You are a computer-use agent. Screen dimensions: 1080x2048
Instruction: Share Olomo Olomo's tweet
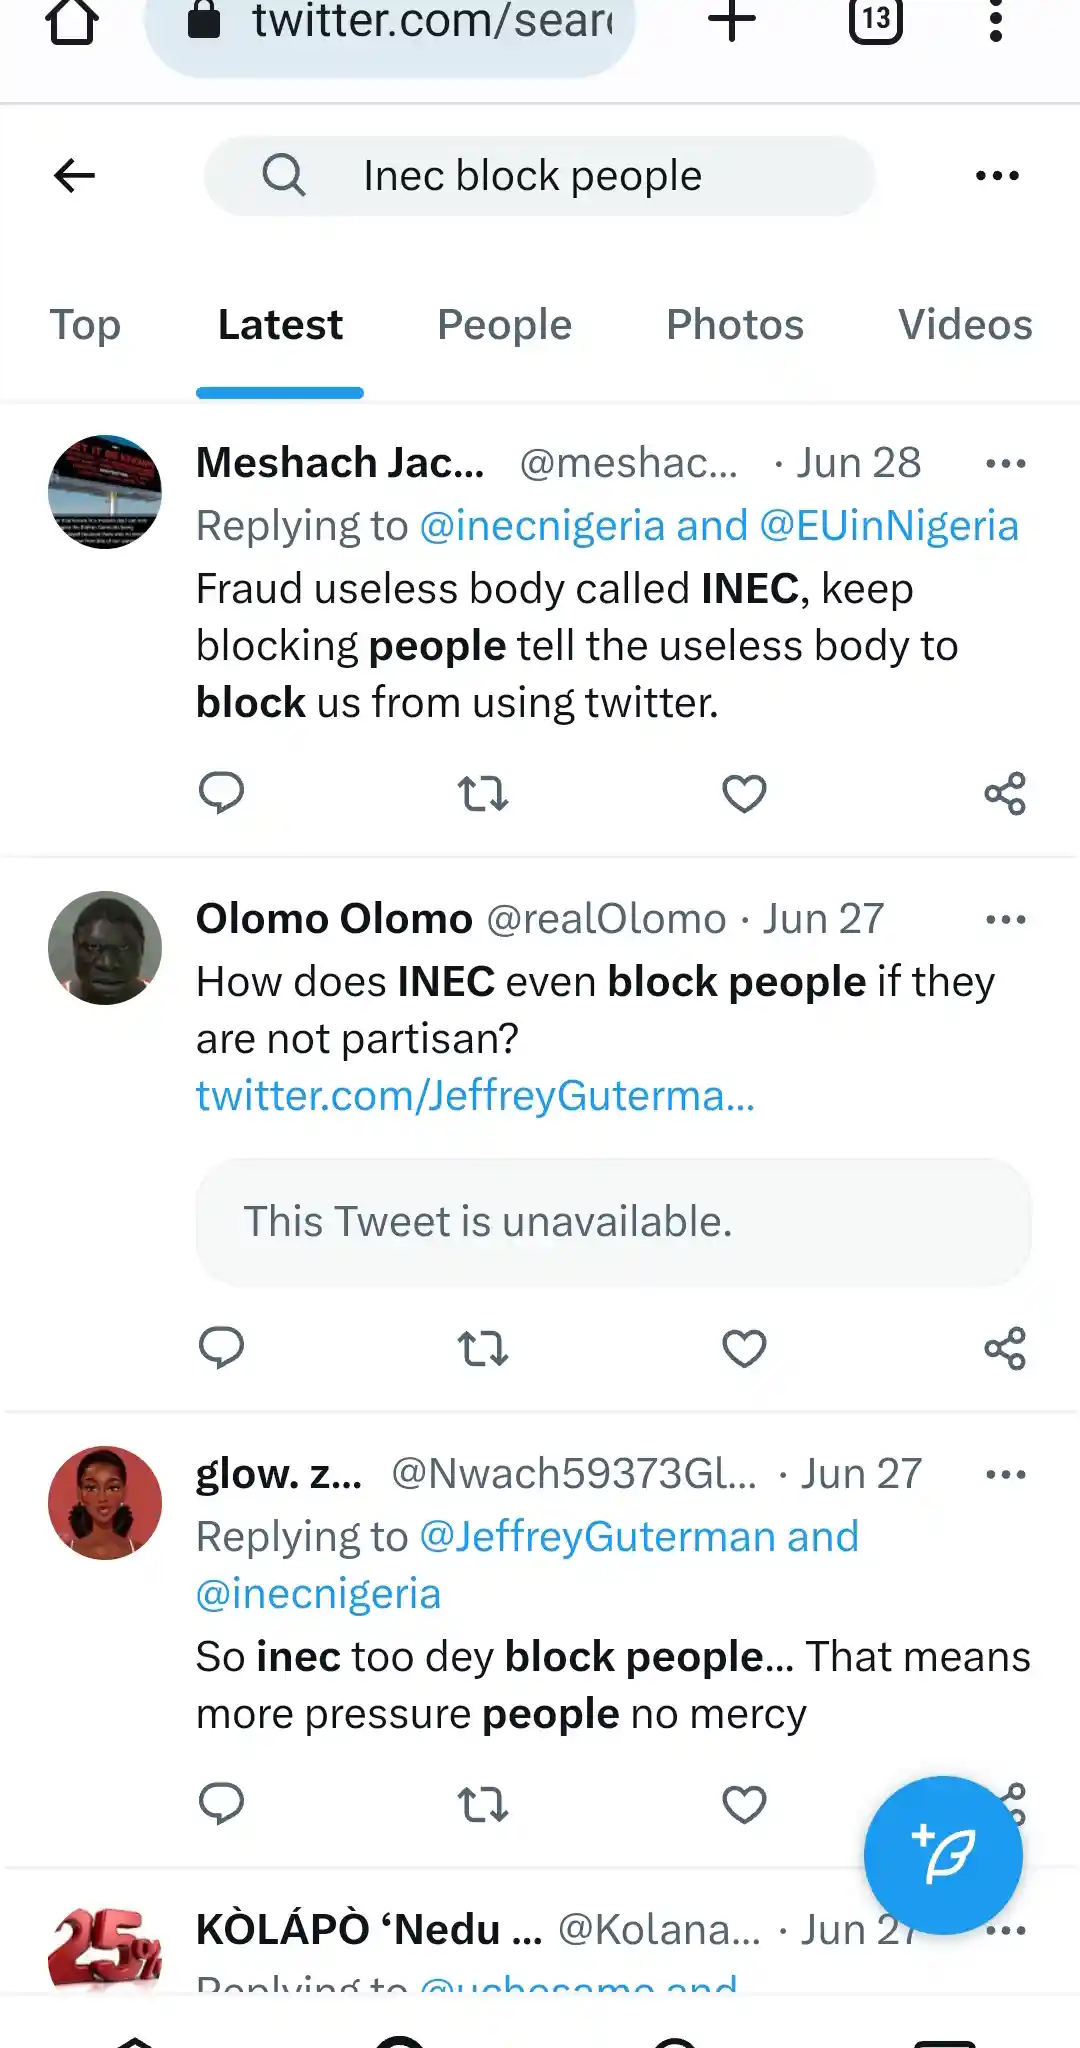pos(1006,1349)
